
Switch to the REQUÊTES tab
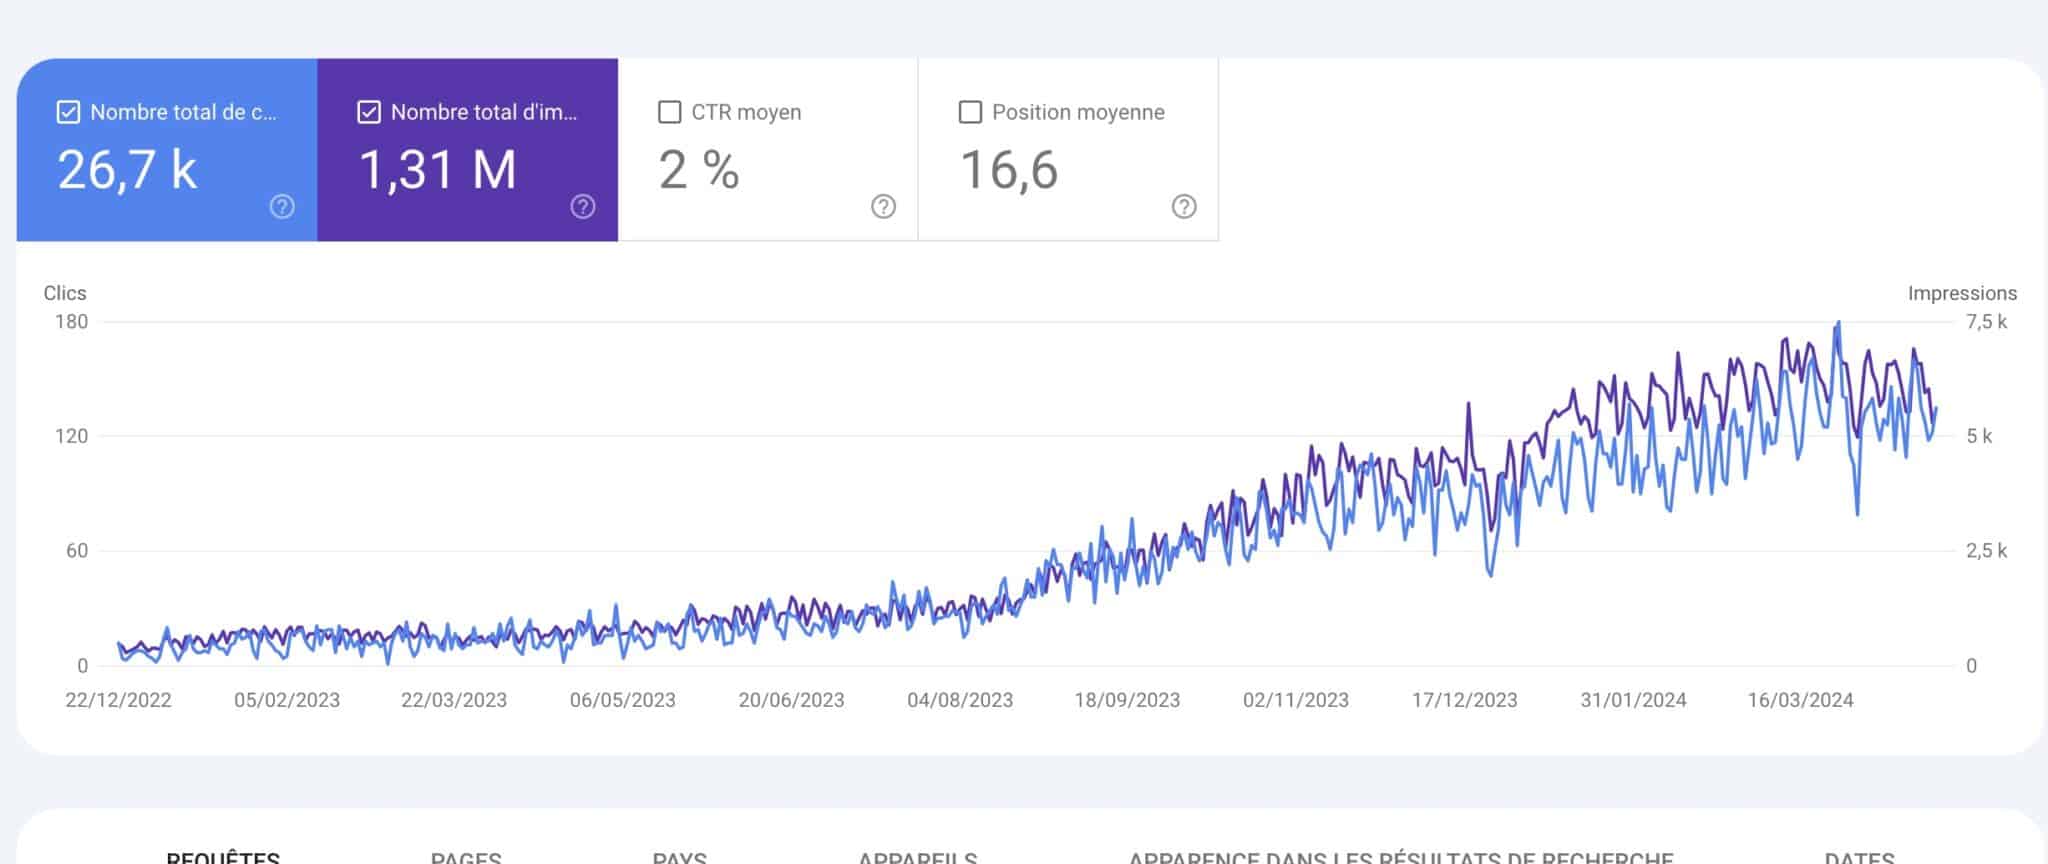223,857
